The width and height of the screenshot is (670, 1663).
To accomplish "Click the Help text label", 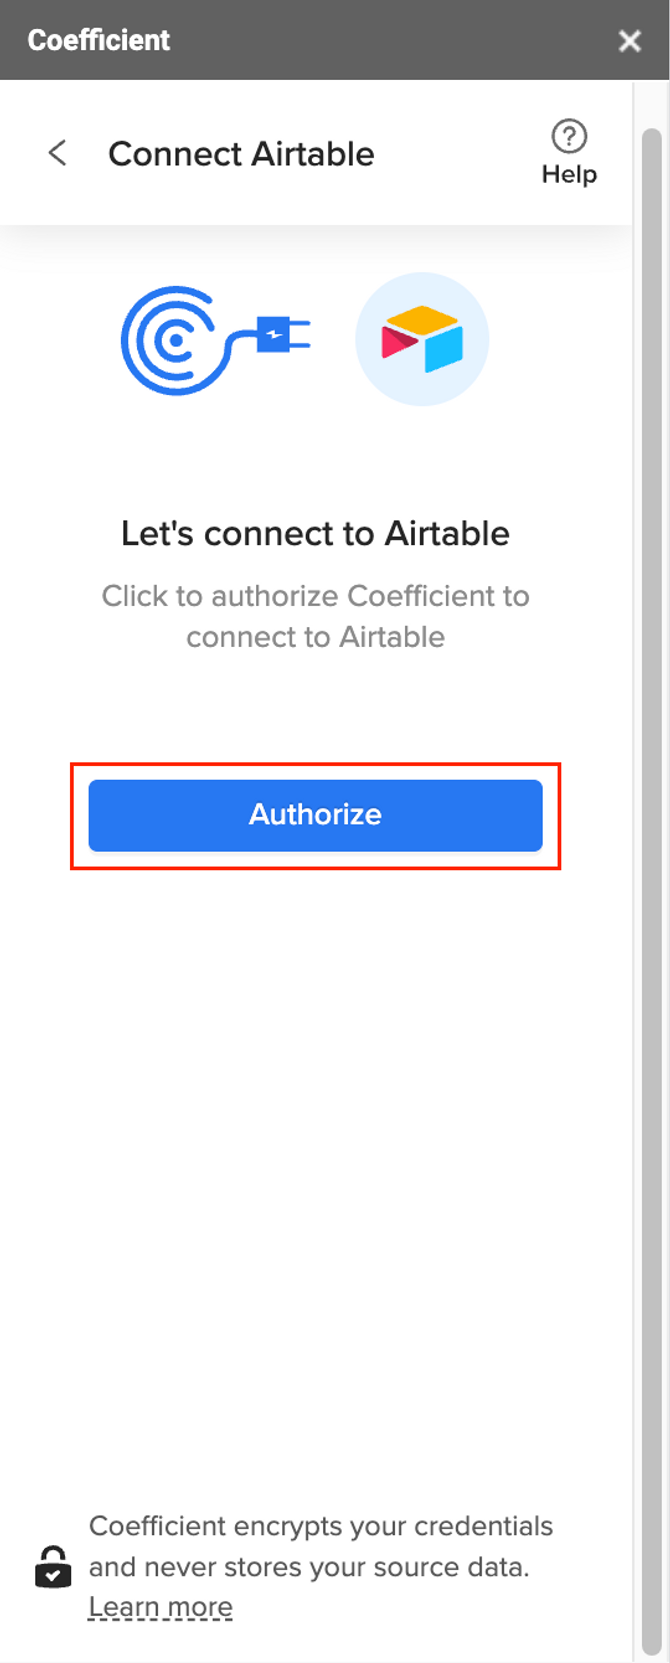I will tap(569, 174).
